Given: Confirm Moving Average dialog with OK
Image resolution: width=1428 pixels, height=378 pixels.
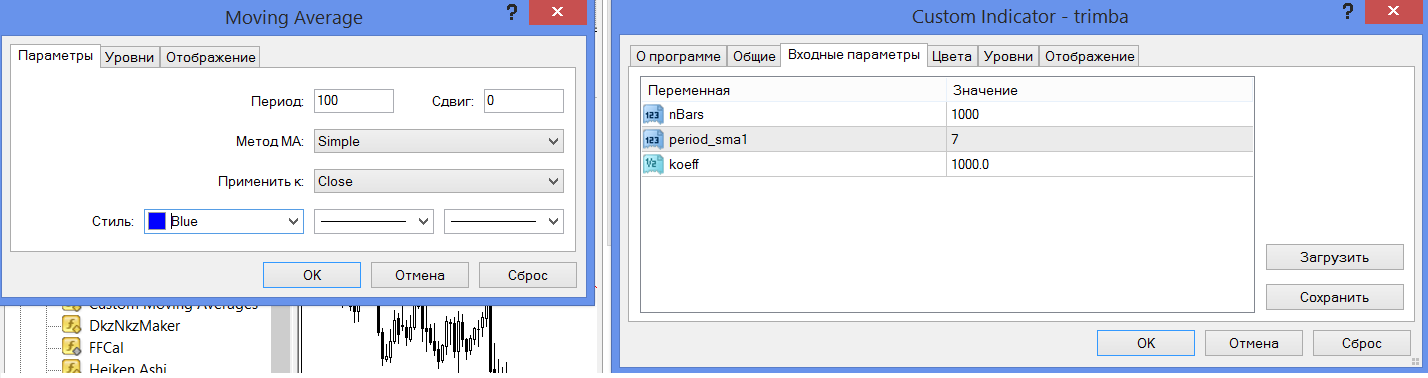Looking at the screenshot, I should [x=312, y=275].
